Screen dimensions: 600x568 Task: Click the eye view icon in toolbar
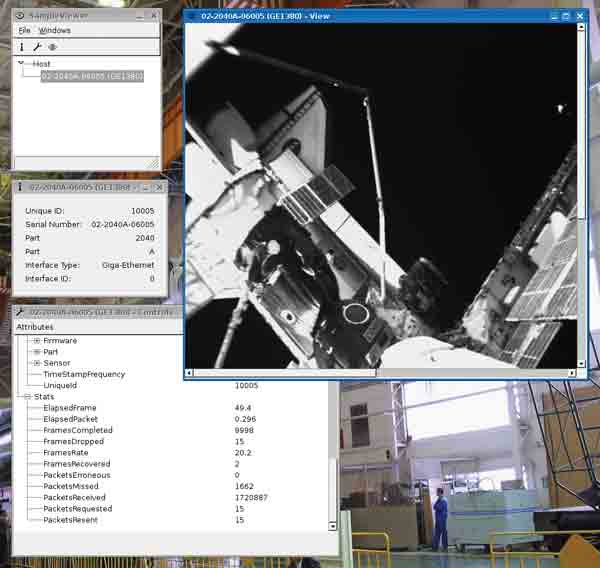[x=53, y=47]
